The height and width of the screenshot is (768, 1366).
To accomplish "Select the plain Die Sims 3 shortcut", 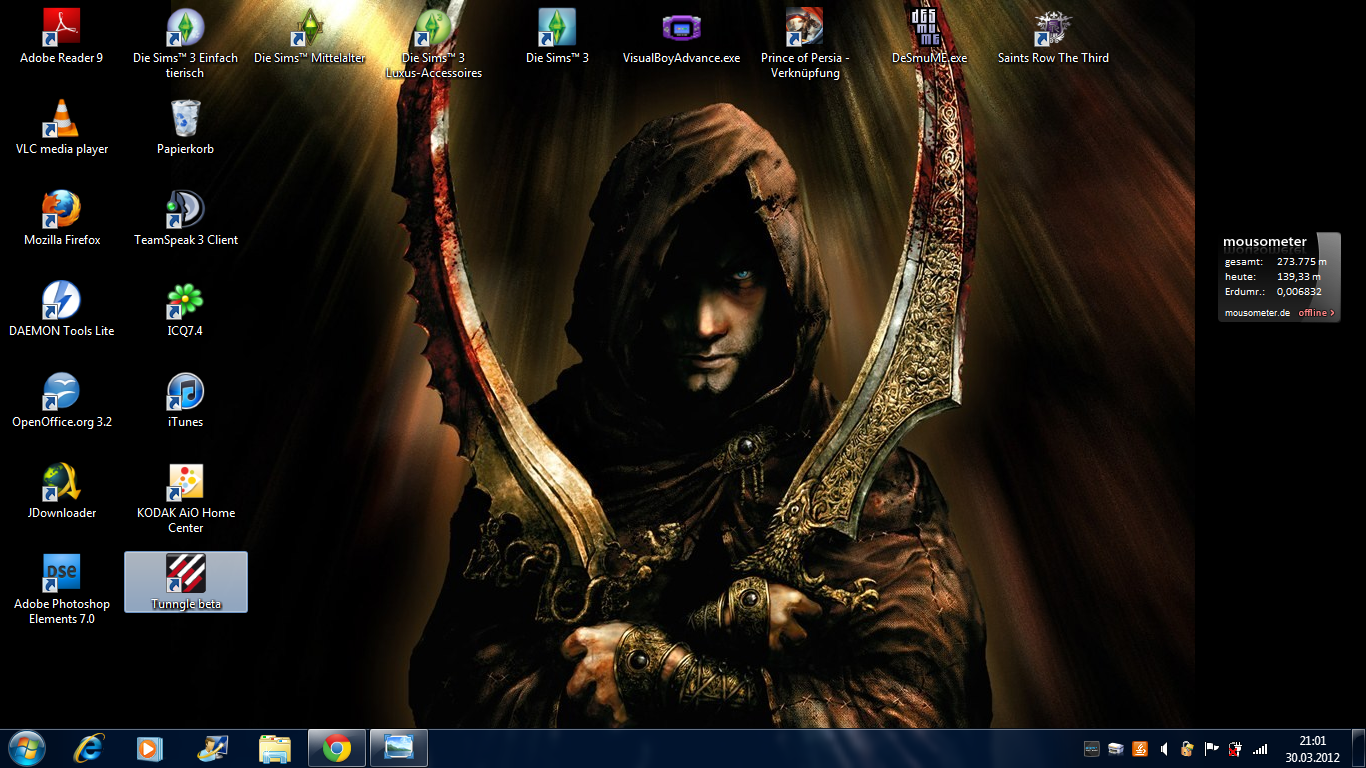I will (557, 35).
